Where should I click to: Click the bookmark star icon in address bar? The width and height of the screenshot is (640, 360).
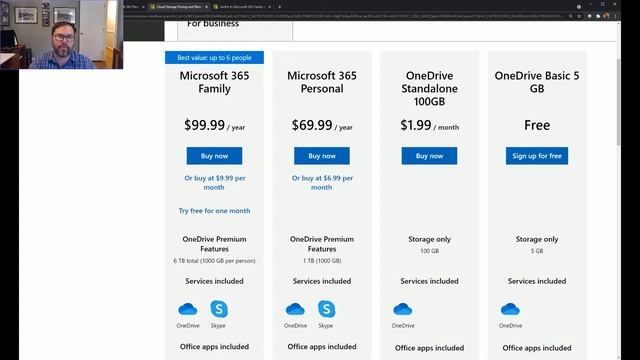pyautogui.click(x=579, y=16)
